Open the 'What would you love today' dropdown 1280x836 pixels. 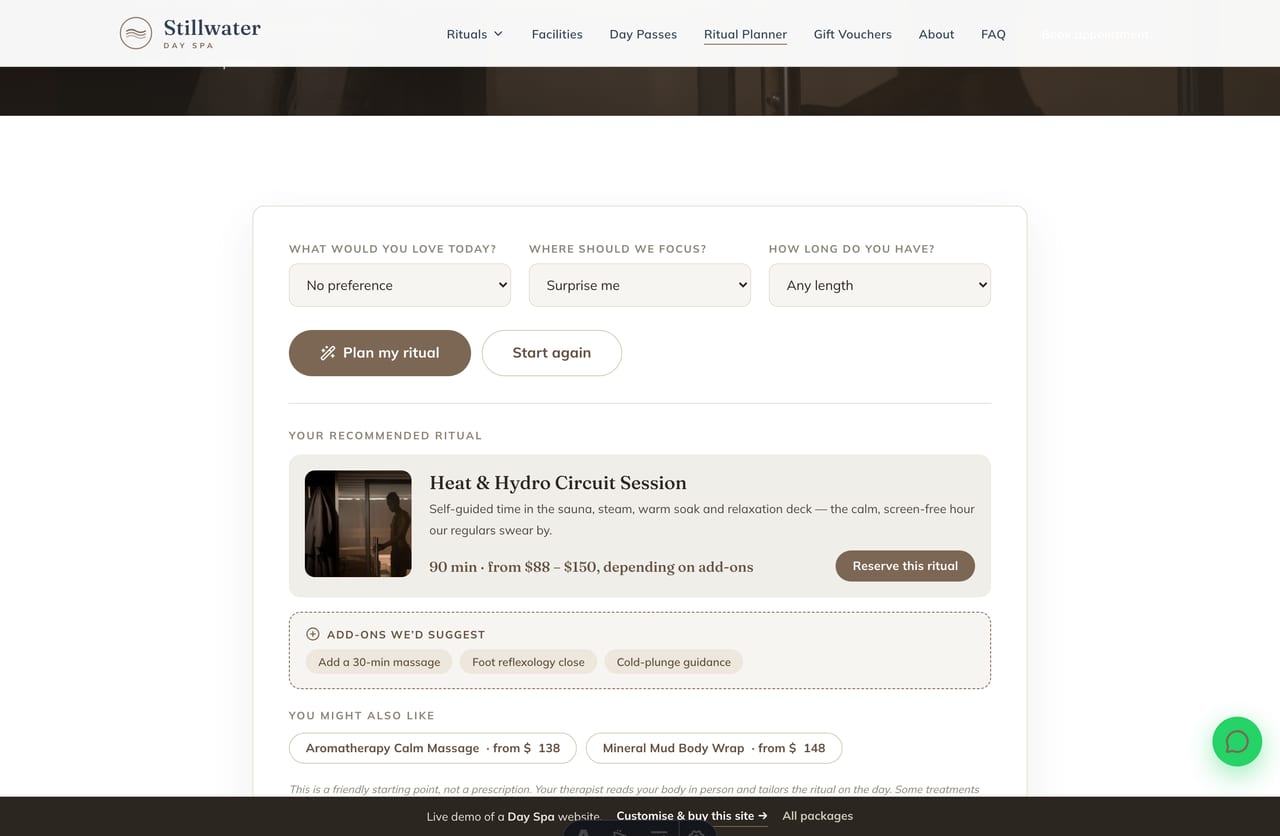click(x=400, y=285)
